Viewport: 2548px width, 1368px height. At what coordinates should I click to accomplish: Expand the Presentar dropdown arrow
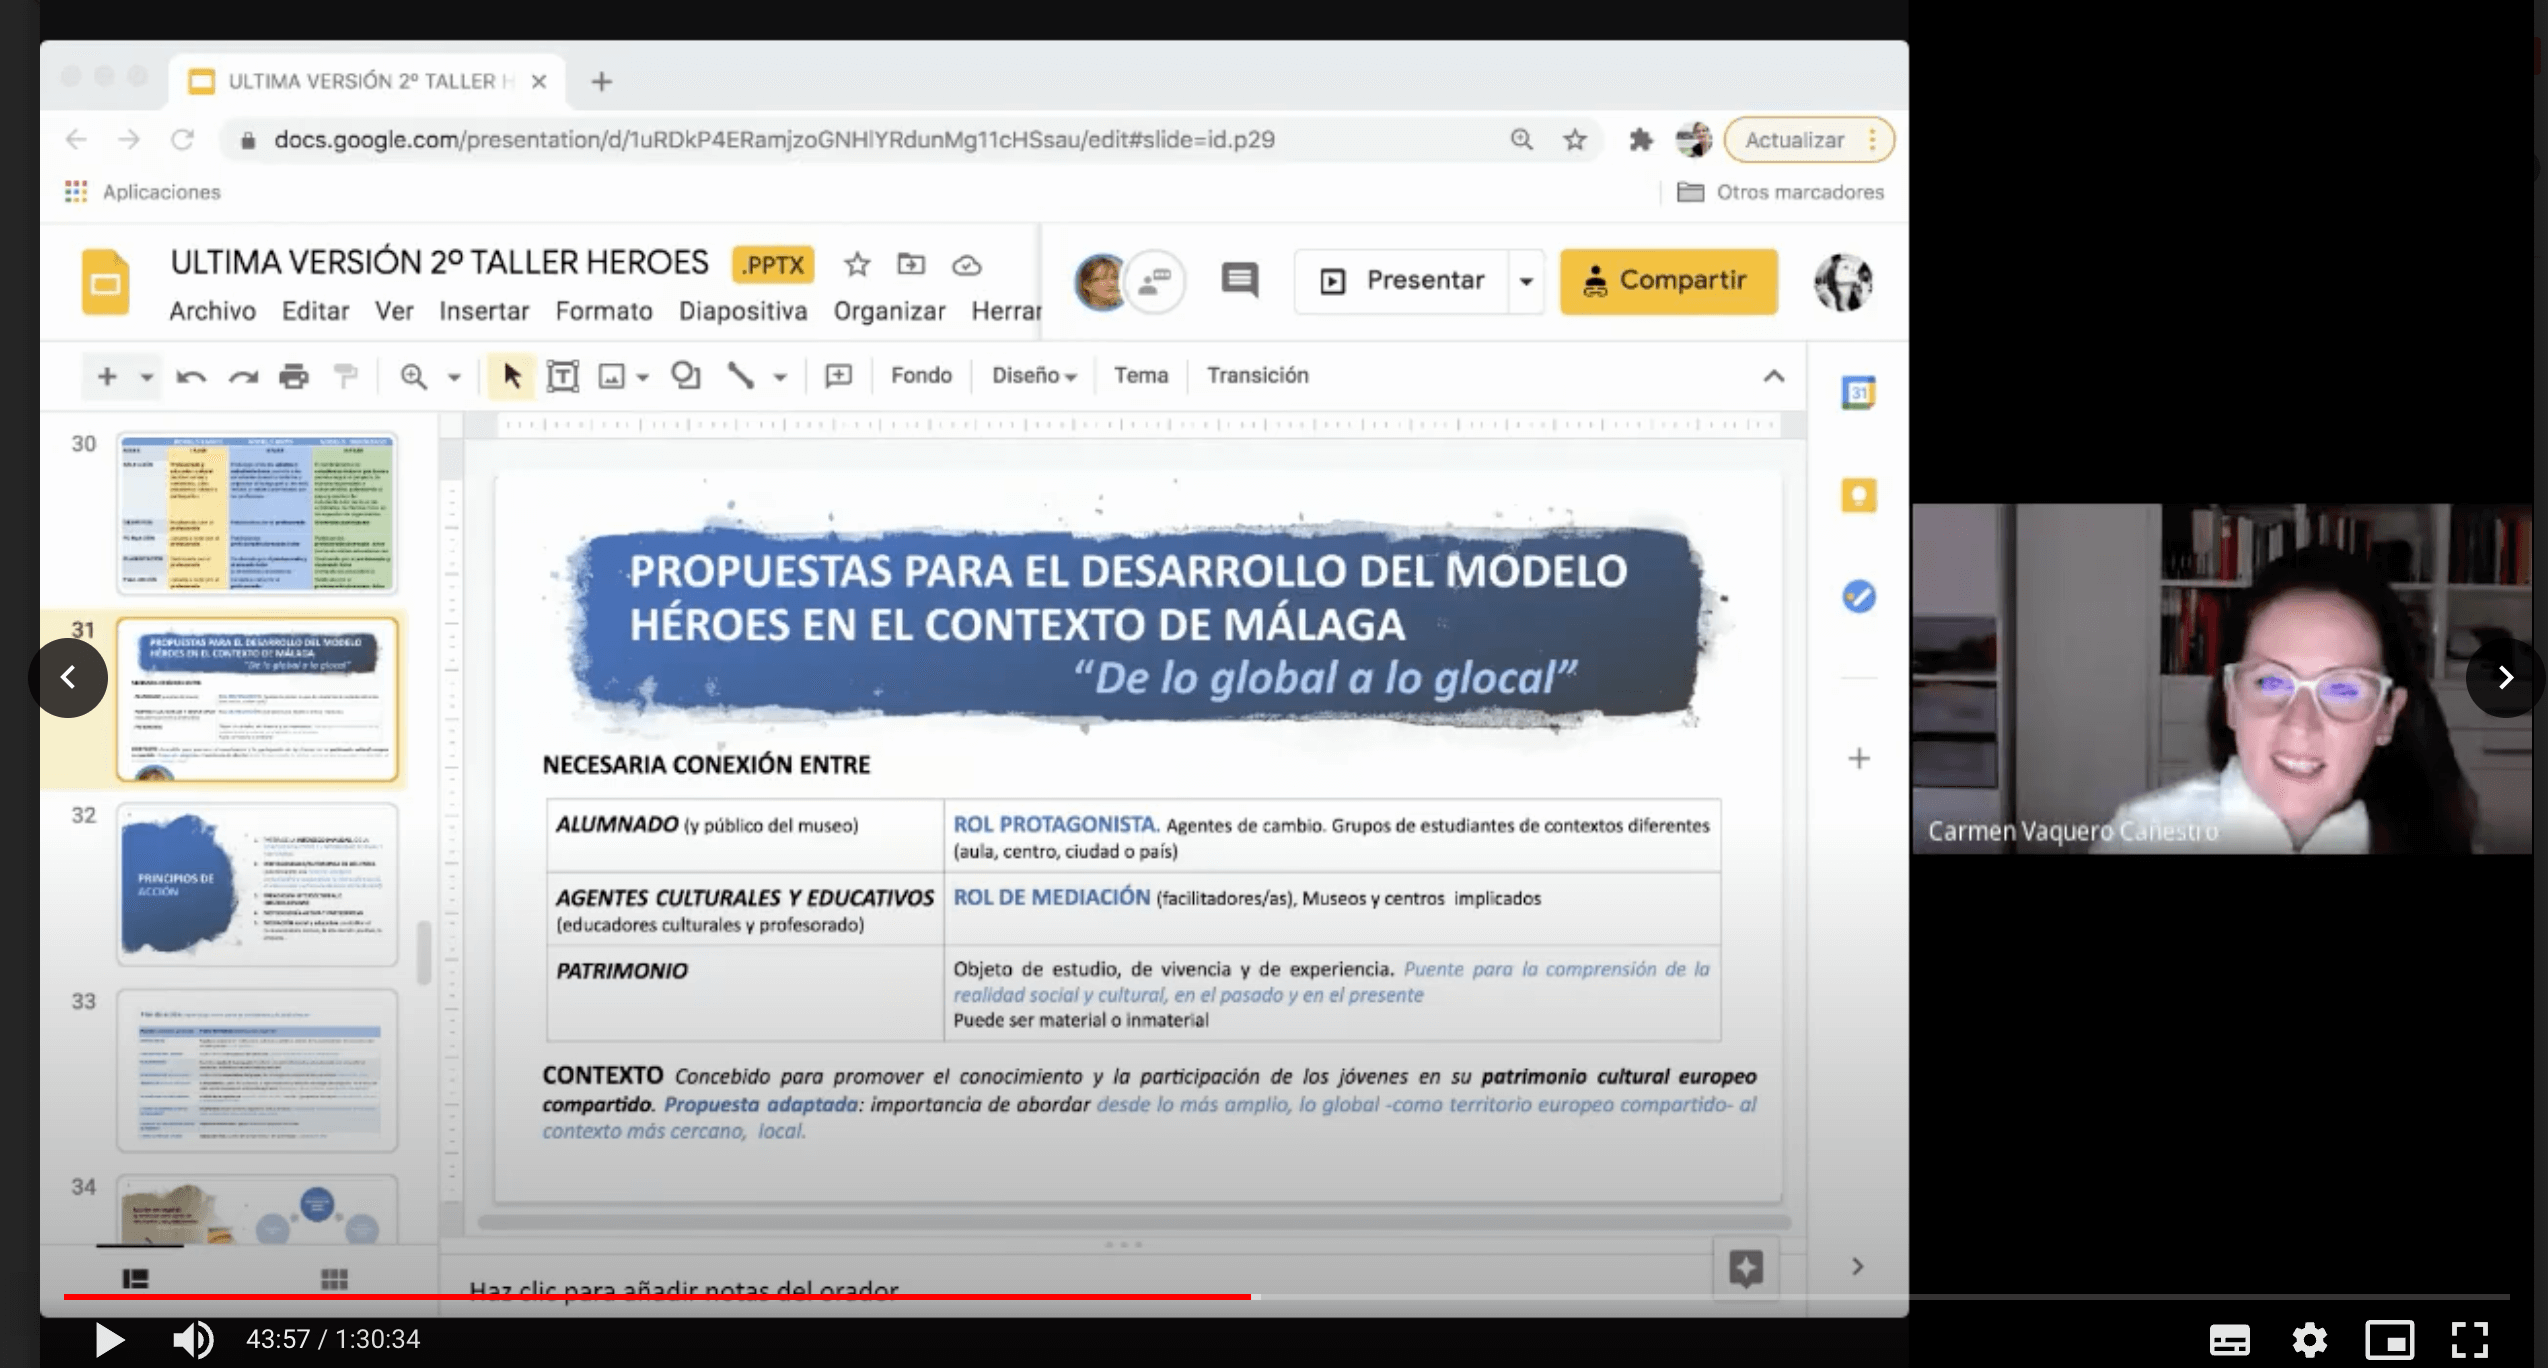[x=1526, y=281]
